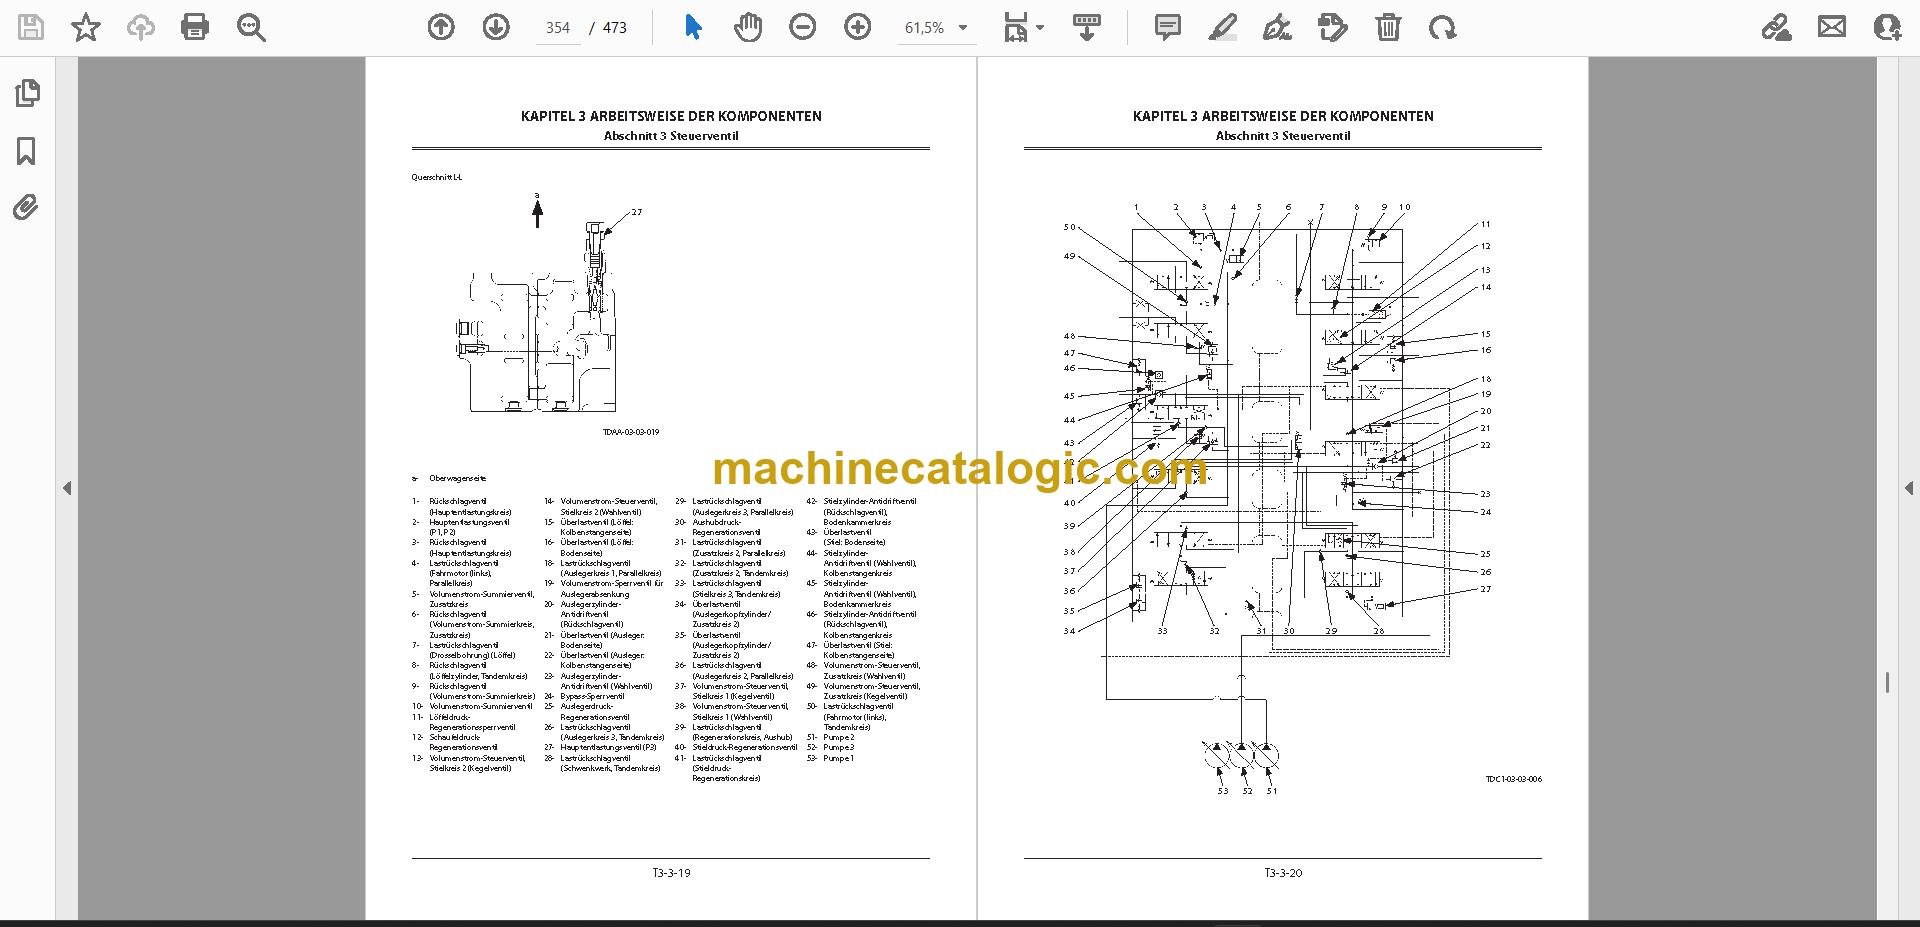Expand the left navigation pane arrow
Image resolution: width=1920 pixels, height=927 pixels.
[67, 488]
